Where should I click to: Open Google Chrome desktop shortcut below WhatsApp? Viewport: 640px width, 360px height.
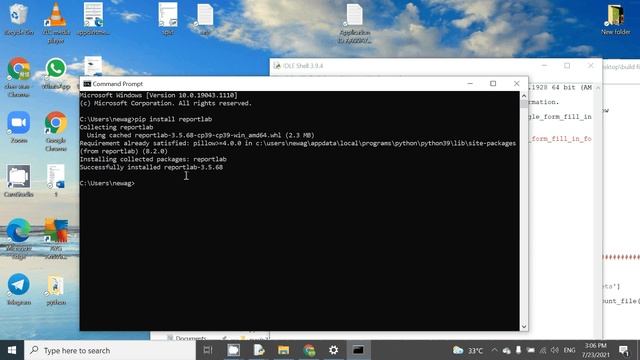point(56,131)
